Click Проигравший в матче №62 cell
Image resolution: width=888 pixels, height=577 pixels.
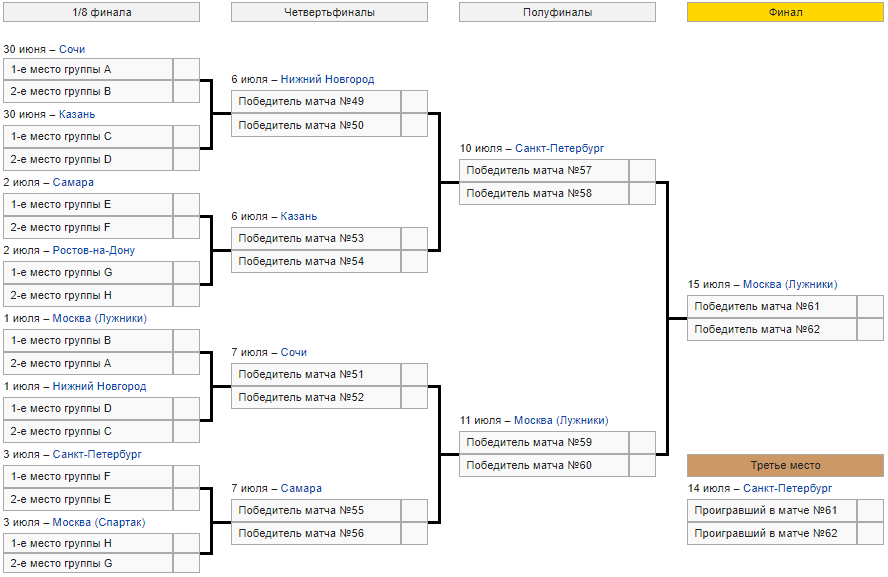(x=772, y=533)
